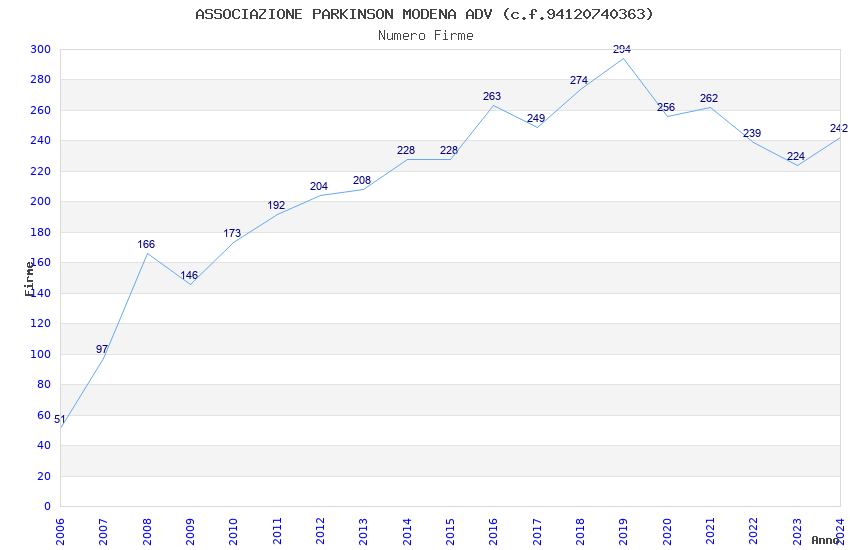Screen dimensions: 850x550
Task: Click the y-axis value 80
Action: coord(44,384)
